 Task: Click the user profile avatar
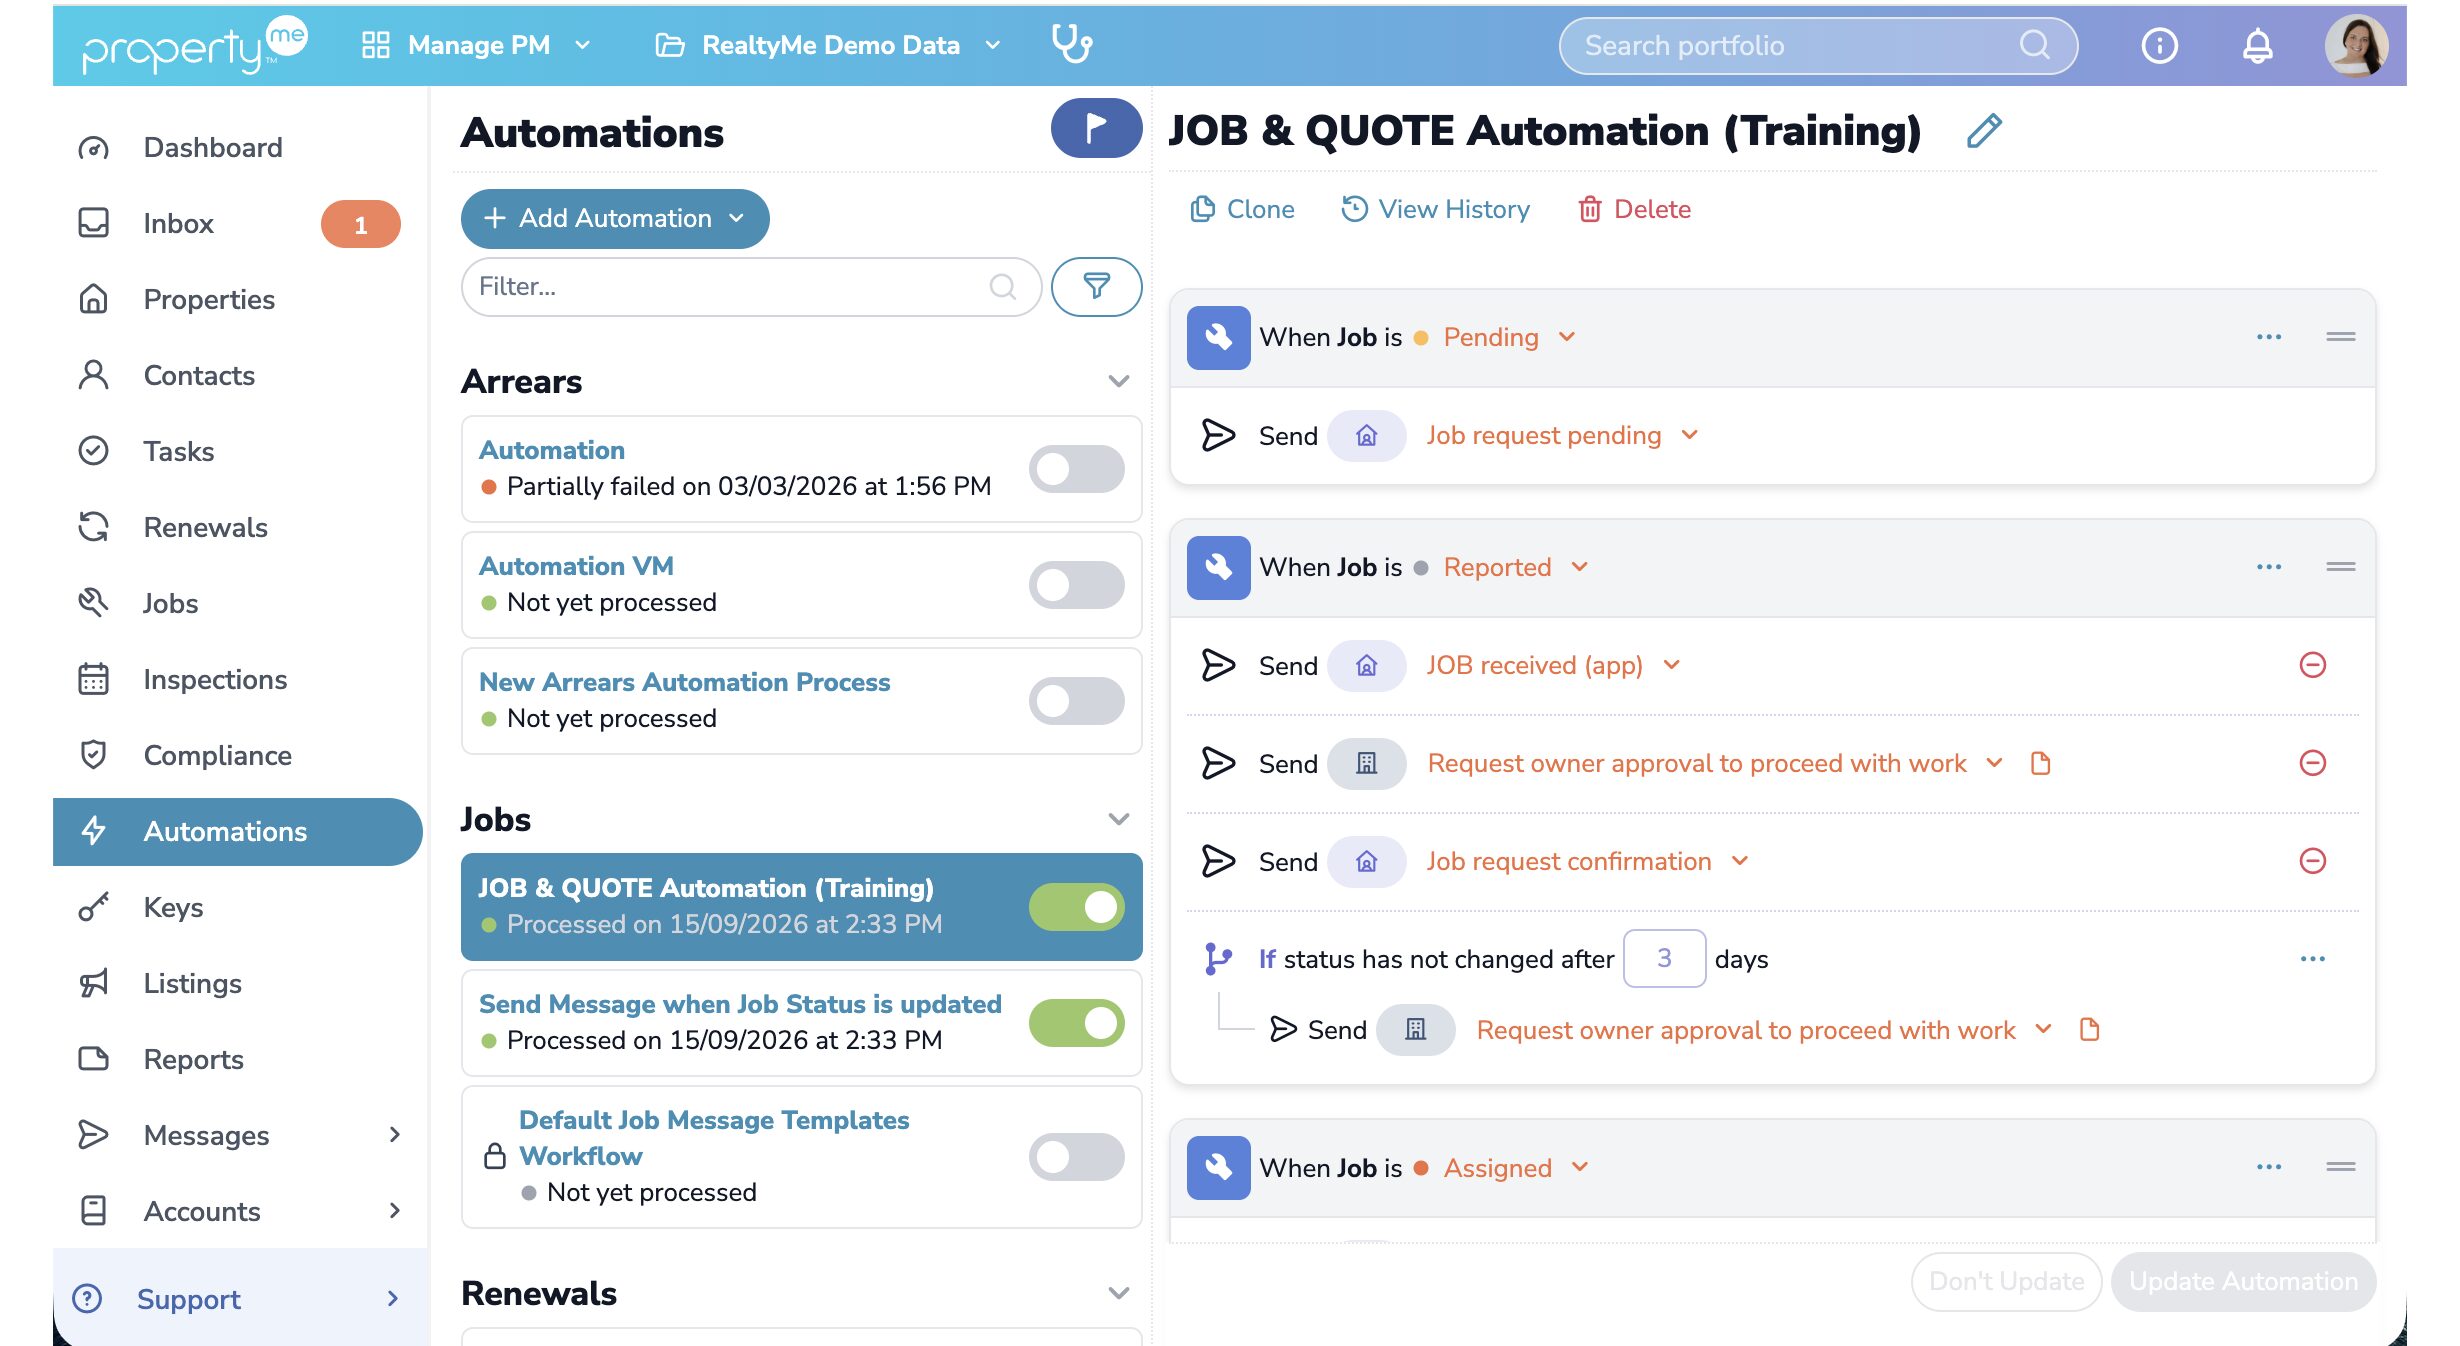[x=2356, y=46]
